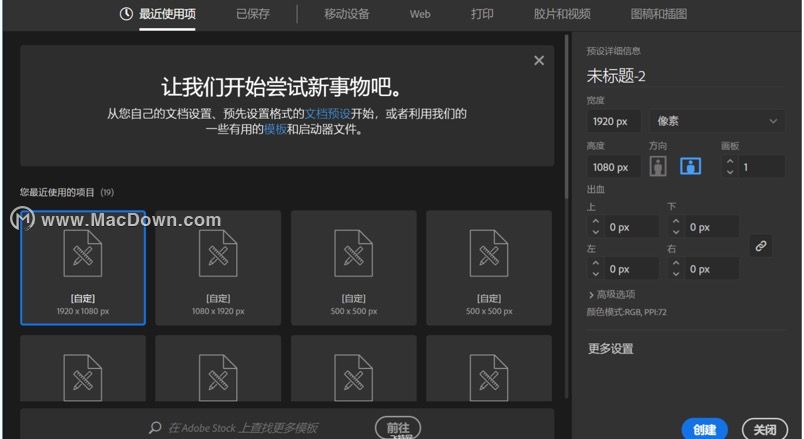Follow the 文档预设 link
The width and height of the screenshot is (804, 439).
pyautogui.click(x=328, y=113)
